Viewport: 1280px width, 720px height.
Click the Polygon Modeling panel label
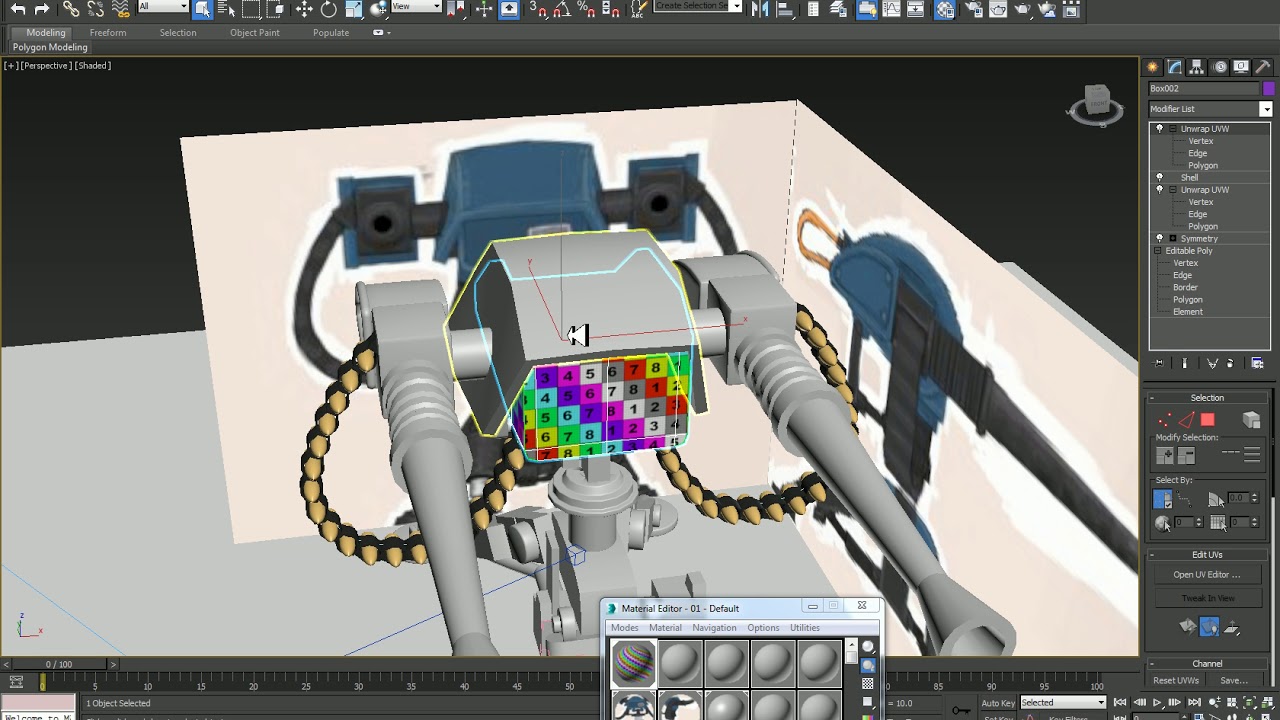[x=50, y=47]
